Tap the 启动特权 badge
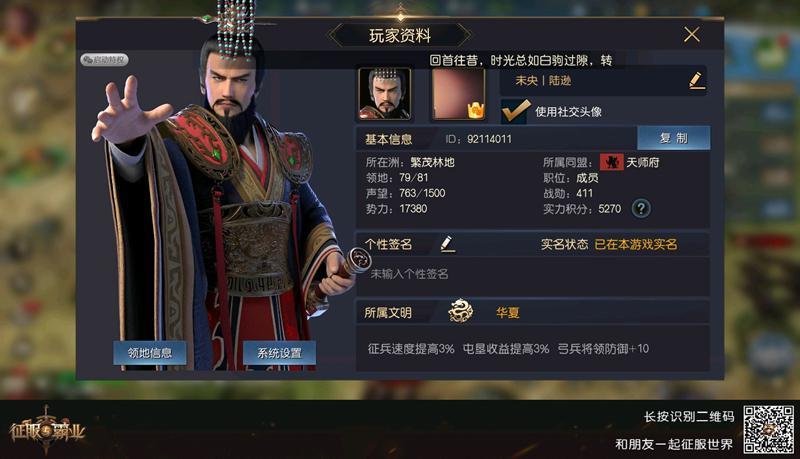This screenshot has width=800, height=459. 105,60
